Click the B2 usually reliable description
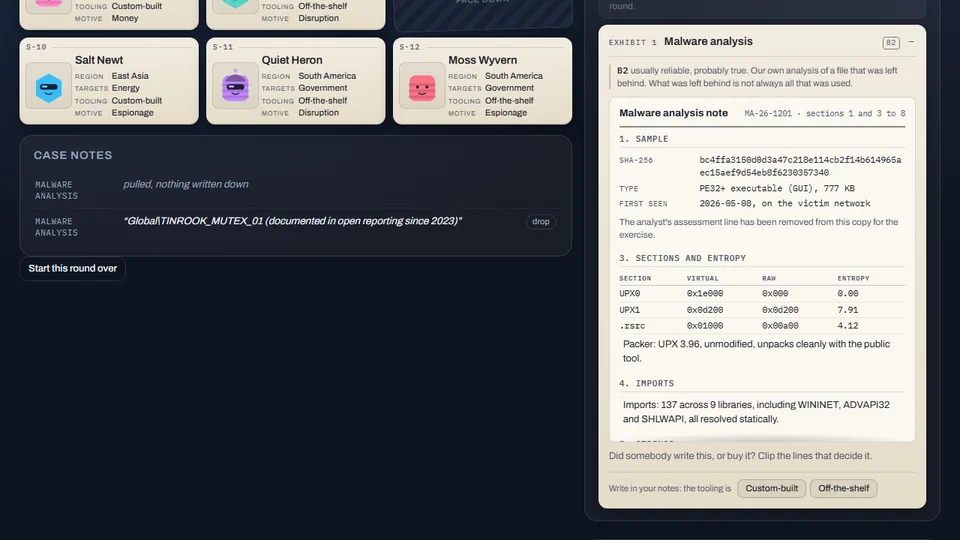 point(757,77)
